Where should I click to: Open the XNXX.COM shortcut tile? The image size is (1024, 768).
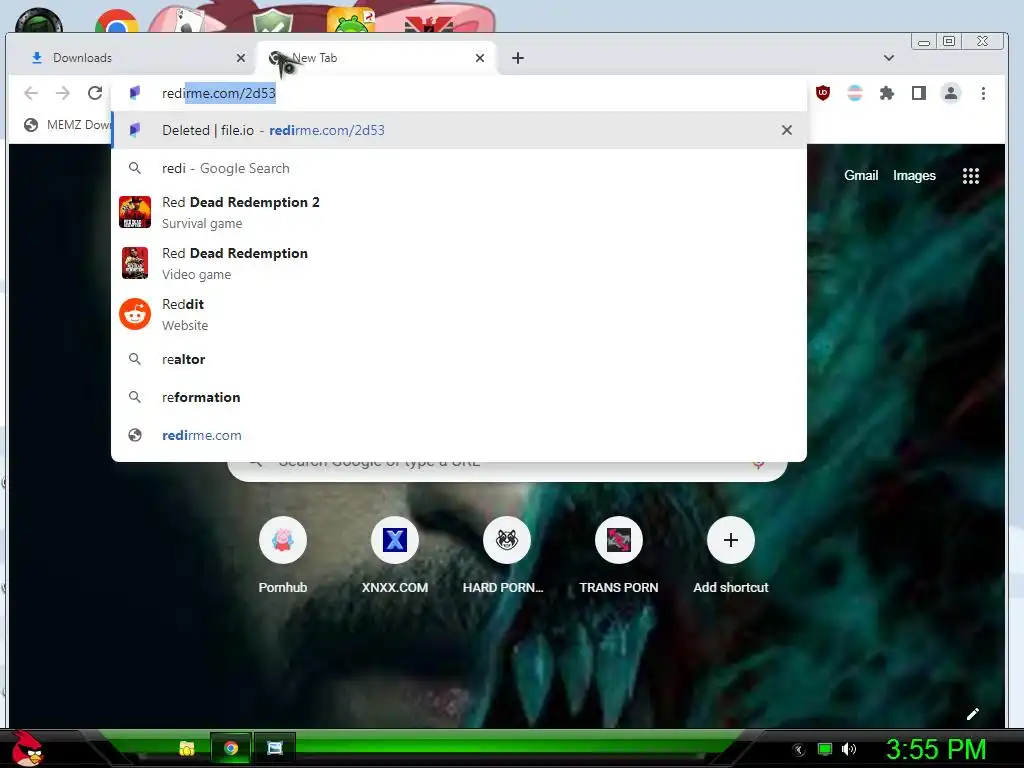pyautogui.click(x=394, y=555)
